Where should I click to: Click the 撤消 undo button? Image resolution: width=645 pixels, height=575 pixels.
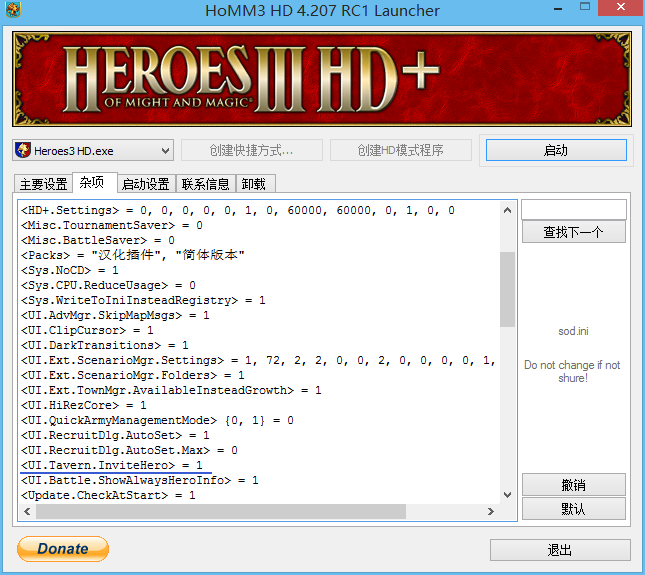573,485
